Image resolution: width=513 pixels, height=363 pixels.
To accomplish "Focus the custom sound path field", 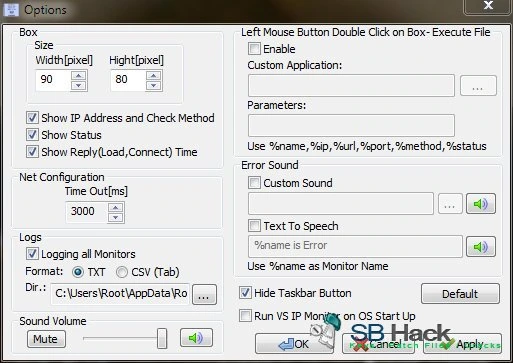I will click(341, 203).
